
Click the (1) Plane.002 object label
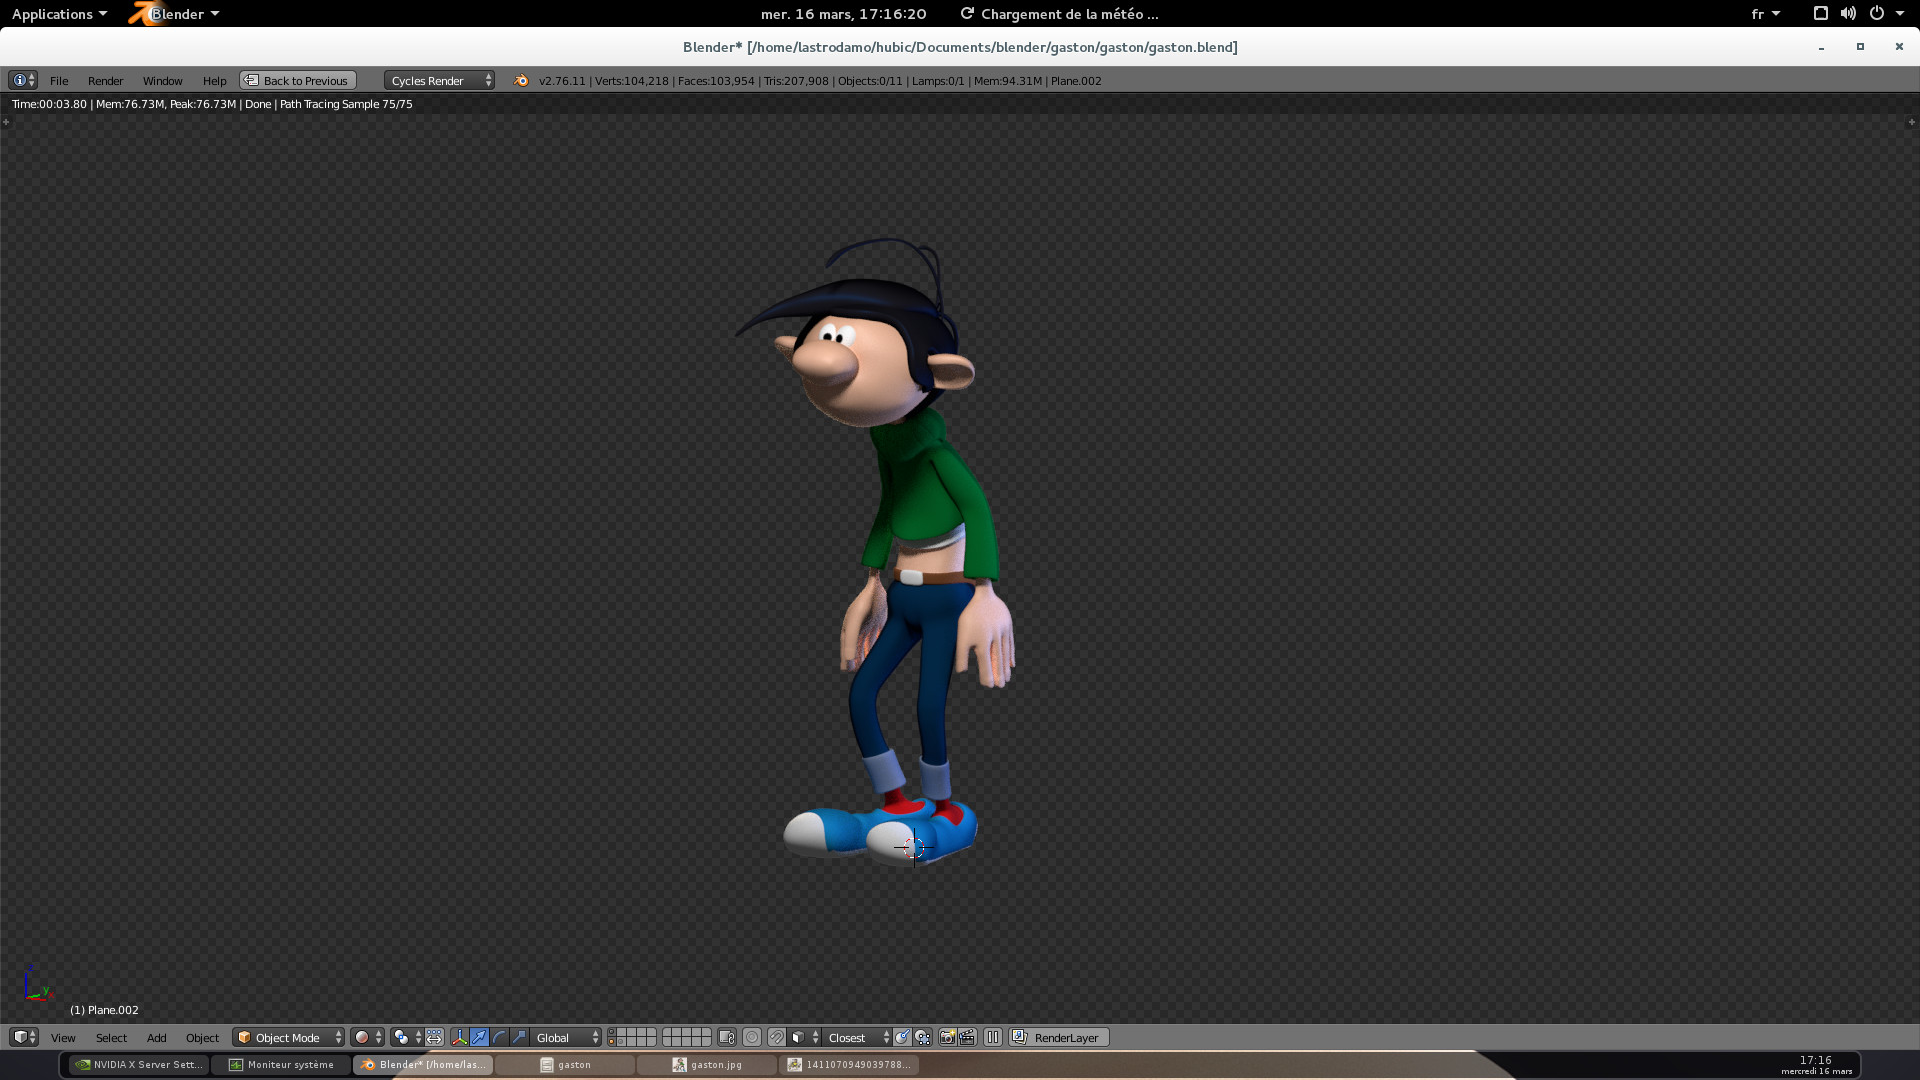pos(104,1010)
